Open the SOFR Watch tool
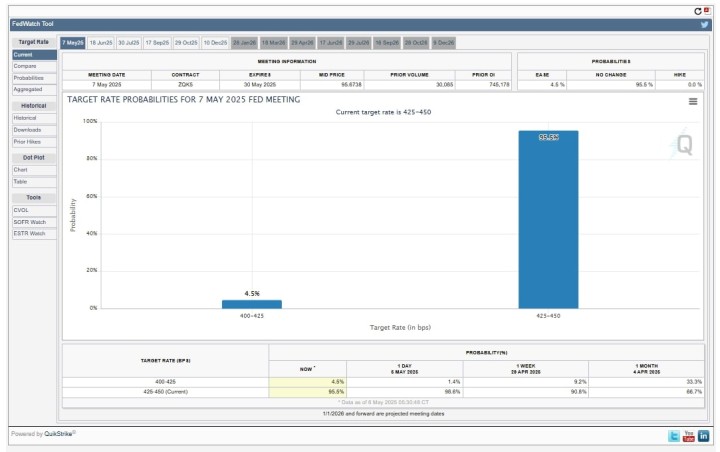The image size is (720, 452). [x=29, y=222]
